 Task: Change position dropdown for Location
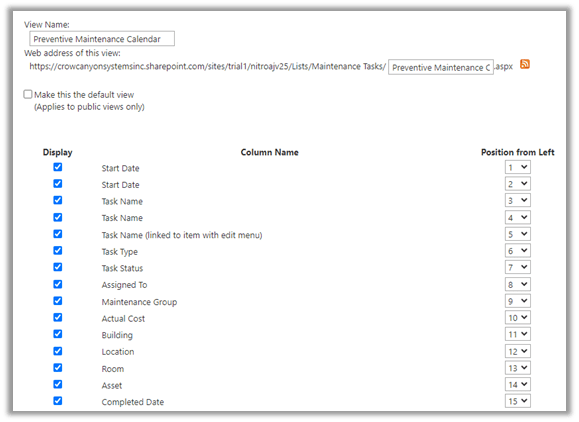[x=518, y=351]
